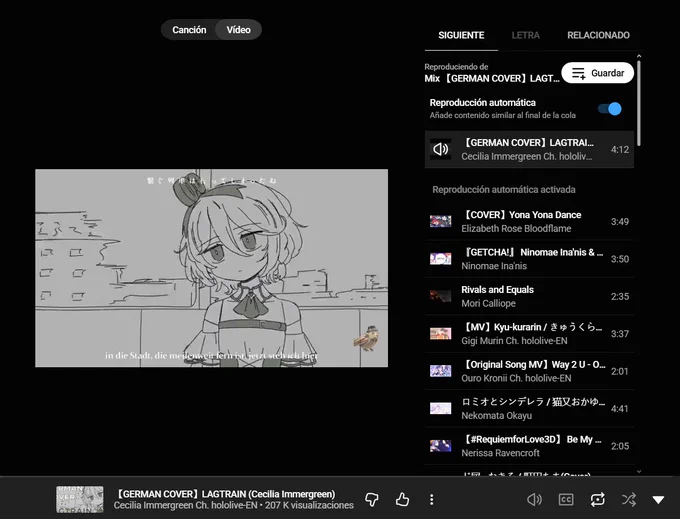Switch to Canción mode
Image resolution: width=680 pixels, height=519 pixels.
coord(189,30)
